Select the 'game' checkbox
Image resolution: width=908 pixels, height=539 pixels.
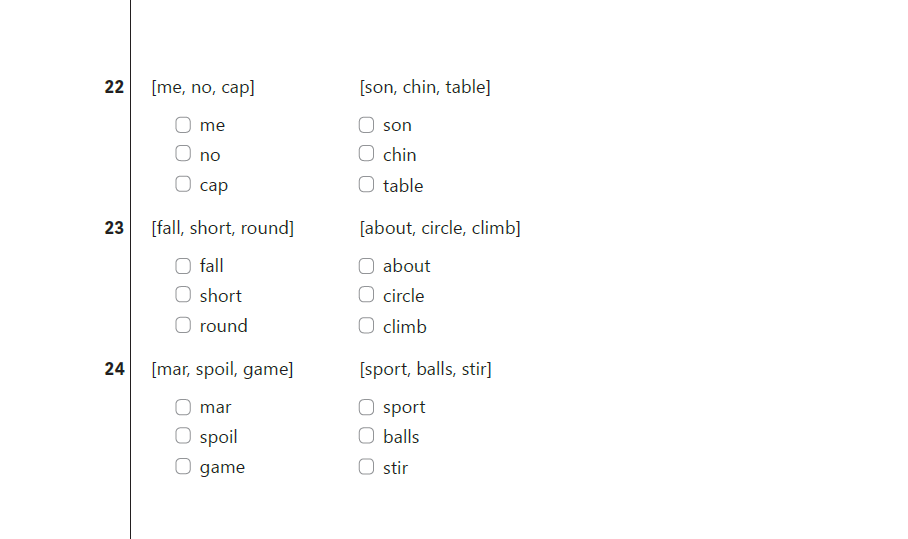(183, 466)
